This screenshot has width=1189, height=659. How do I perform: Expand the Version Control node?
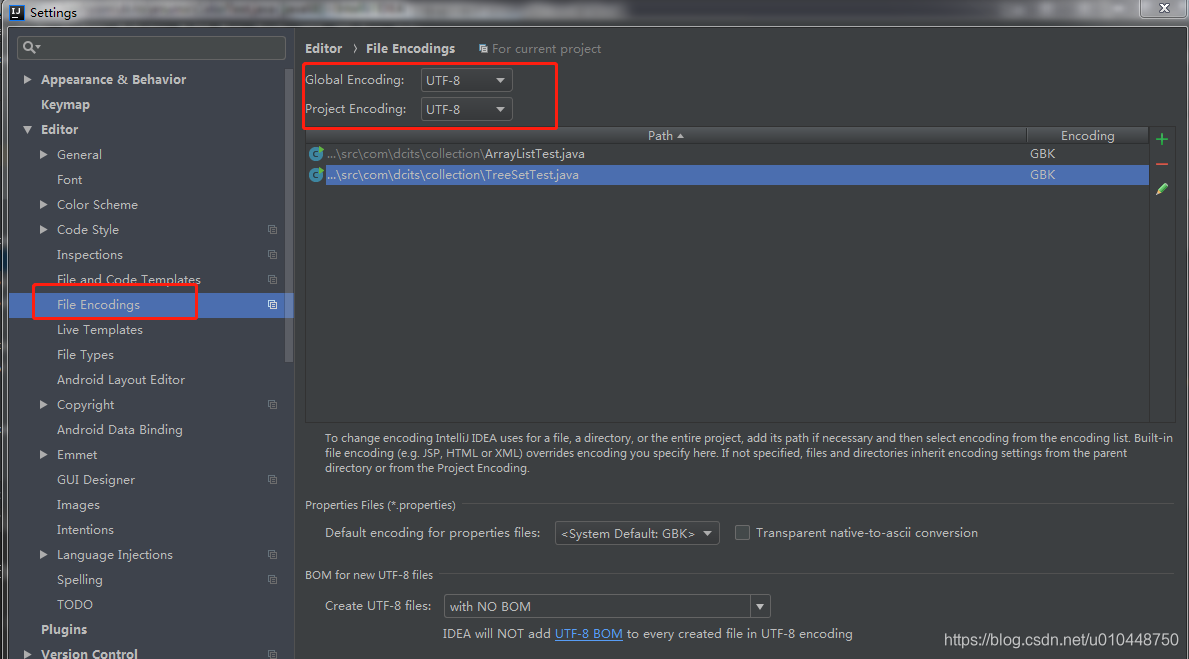[x=27, y=654]
